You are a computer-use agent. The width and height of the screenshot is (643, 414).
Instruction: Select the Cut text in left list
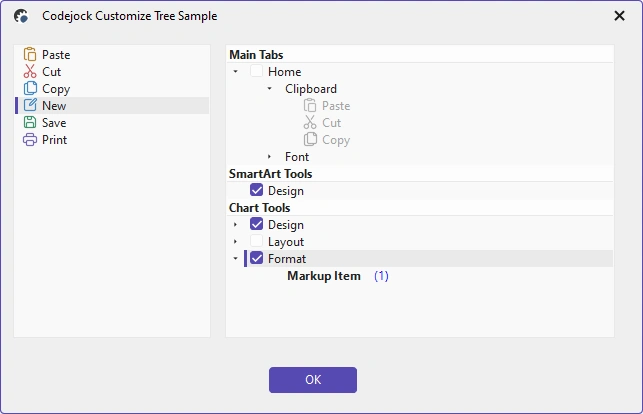tap(51, 72)
